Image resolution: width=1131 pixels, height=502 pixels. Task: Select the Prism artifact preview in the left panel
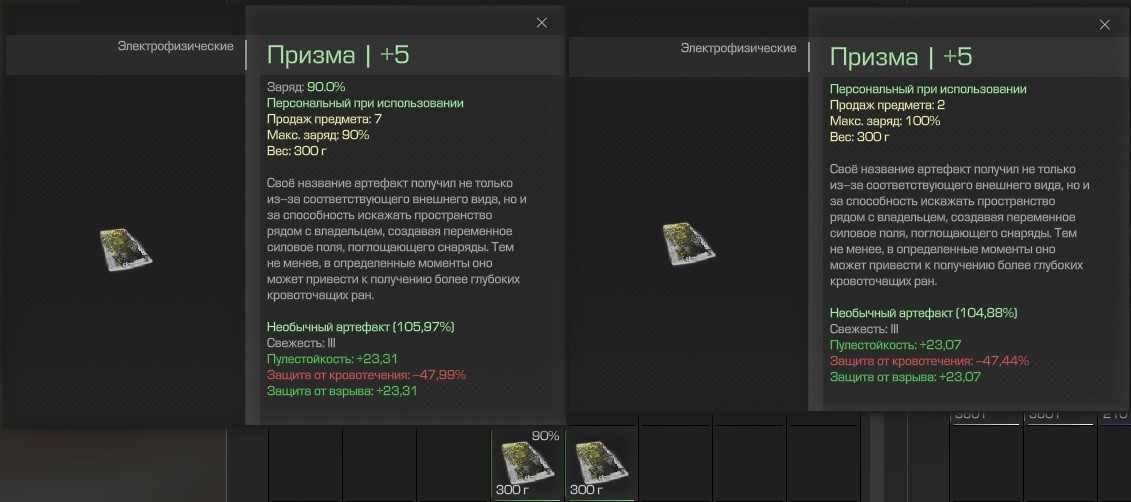126,249
